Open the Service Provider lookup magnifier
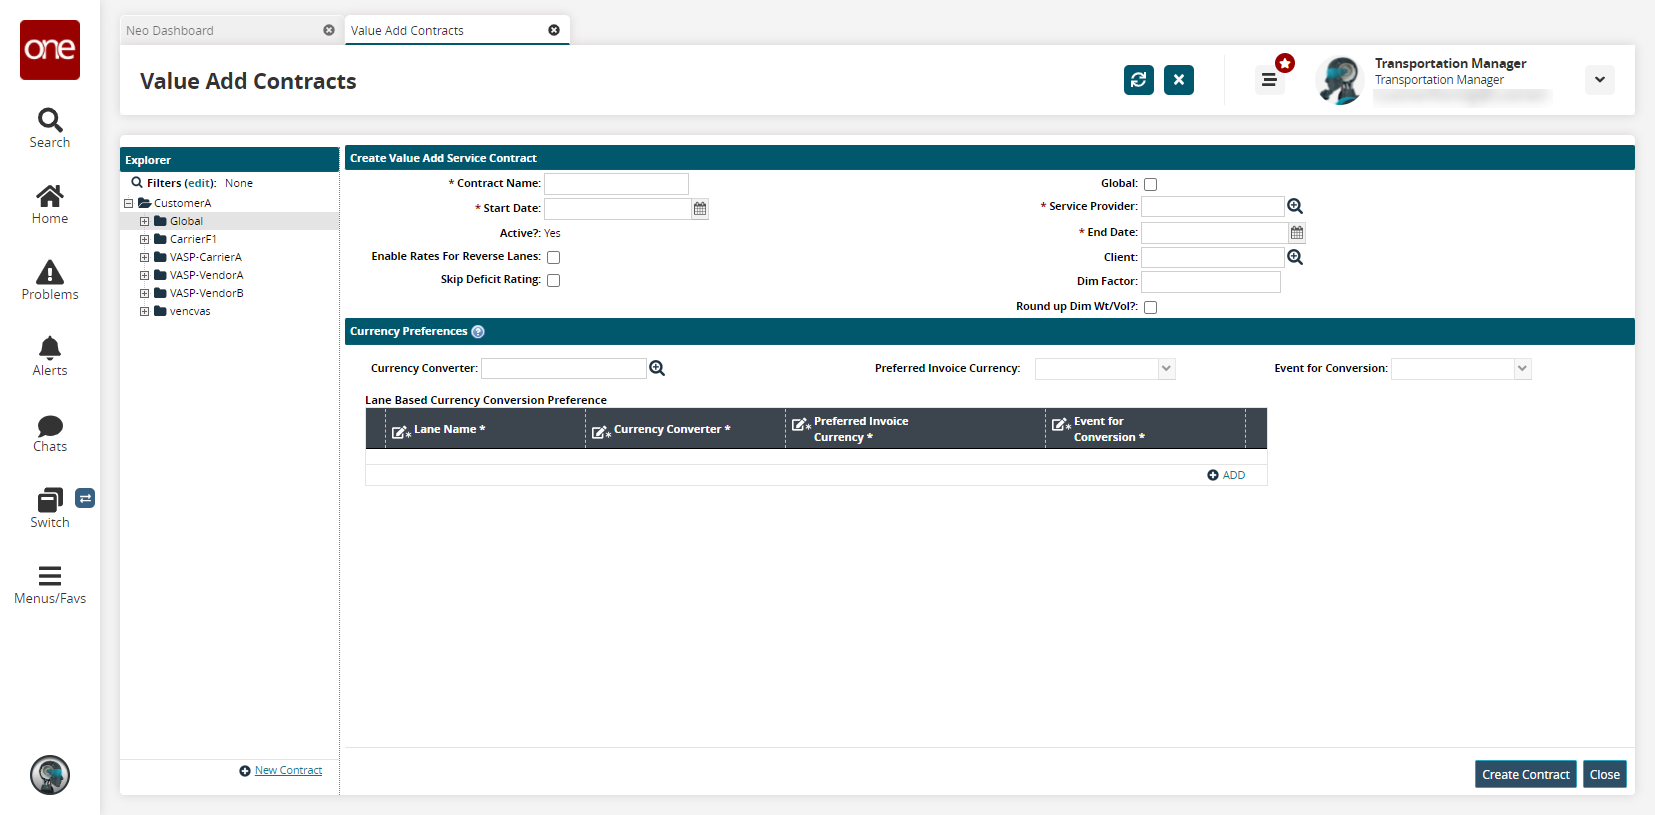The image size is (1655, 815). point(1295,206)
